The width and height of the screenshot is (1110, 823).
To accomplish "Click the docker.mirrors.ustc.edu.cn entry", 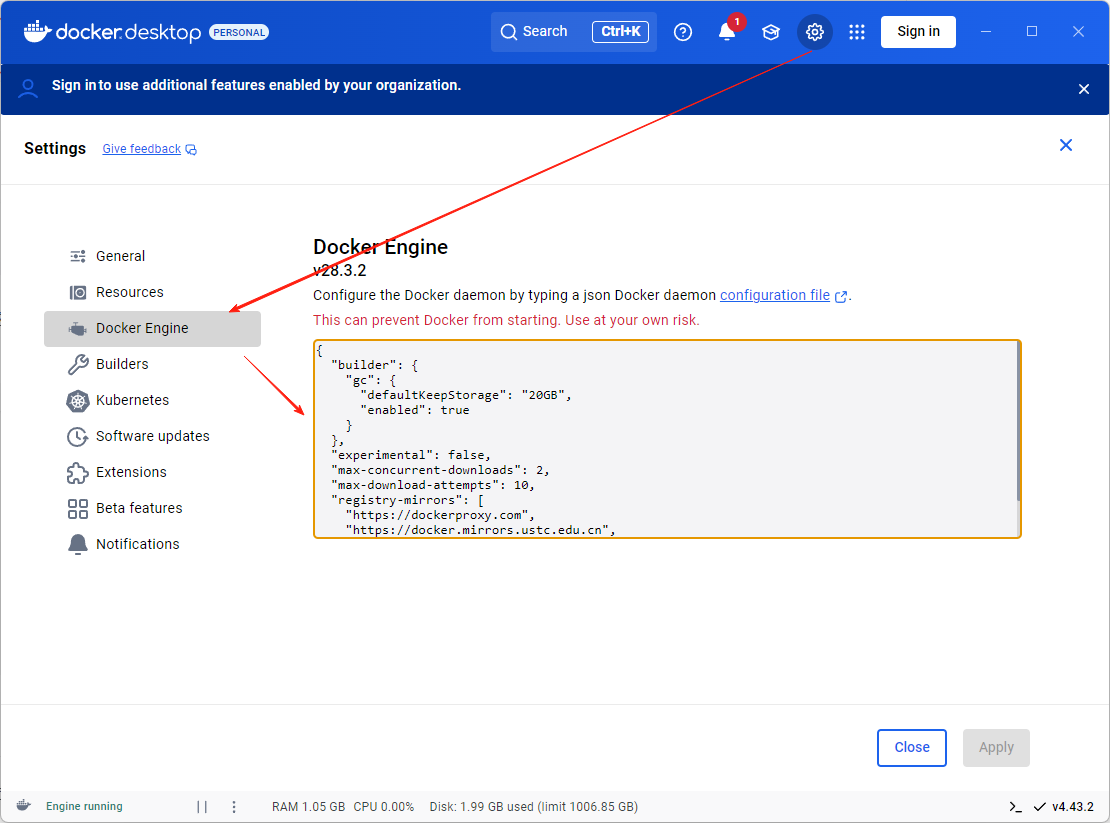I will click(x=480, y=530).
